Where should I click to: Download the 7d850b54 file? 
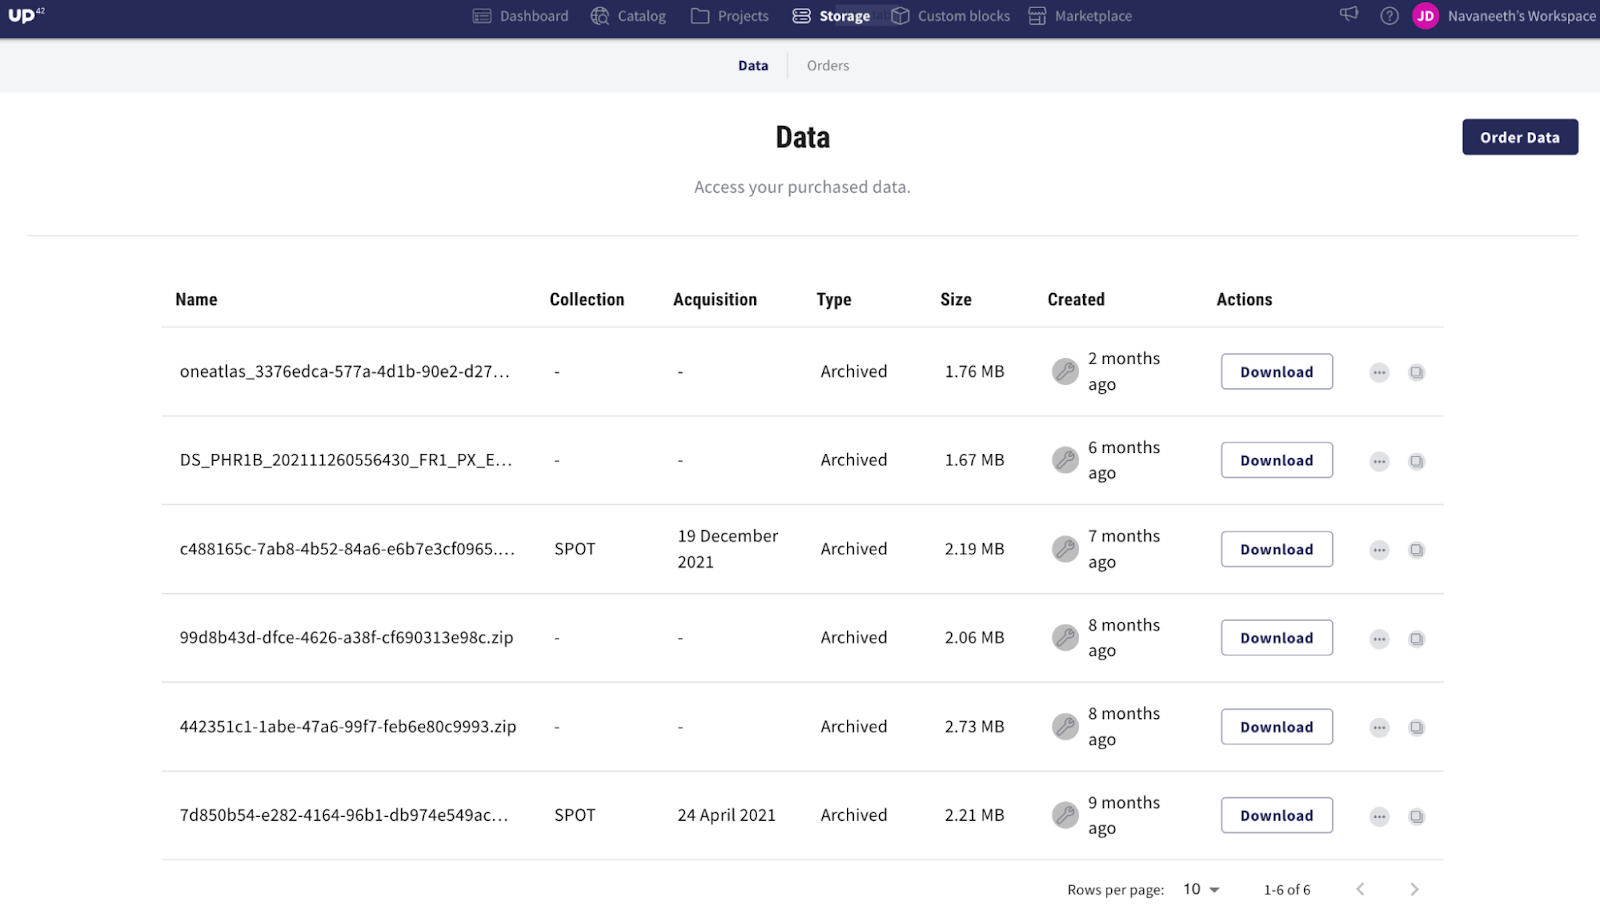(1277, 815)
